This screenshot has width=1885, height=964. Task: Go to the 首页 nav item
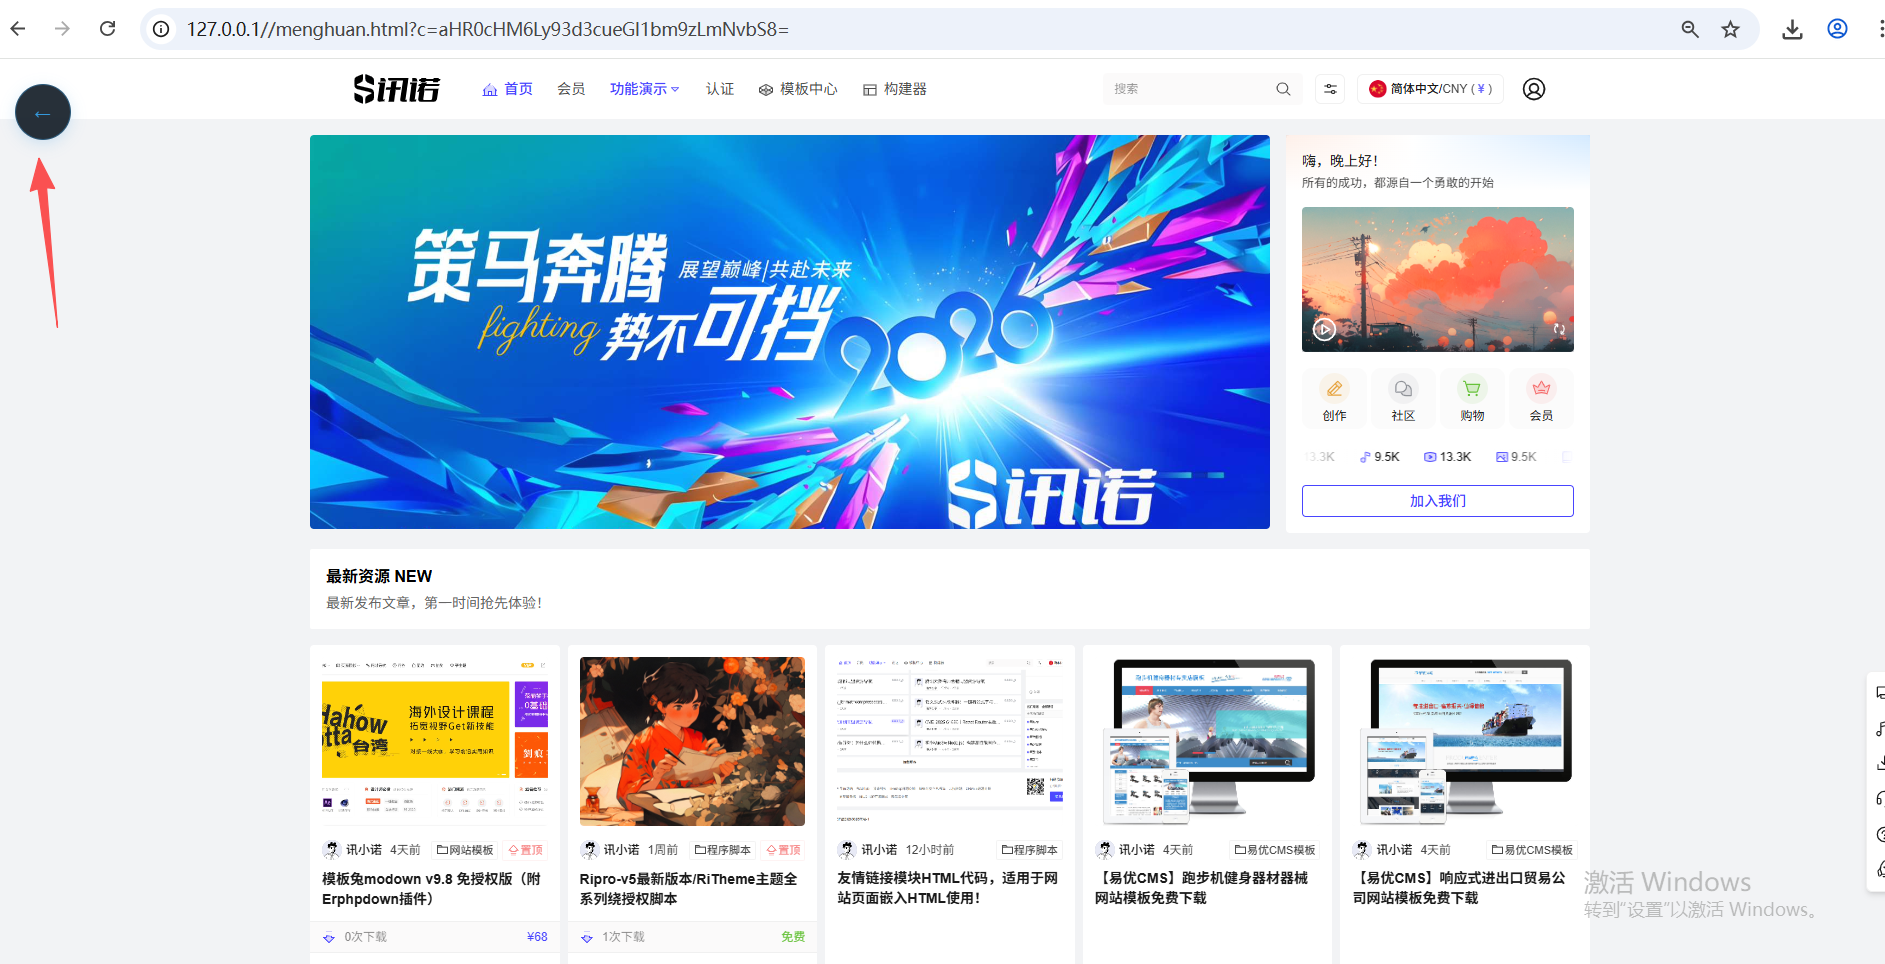[507, 89]
